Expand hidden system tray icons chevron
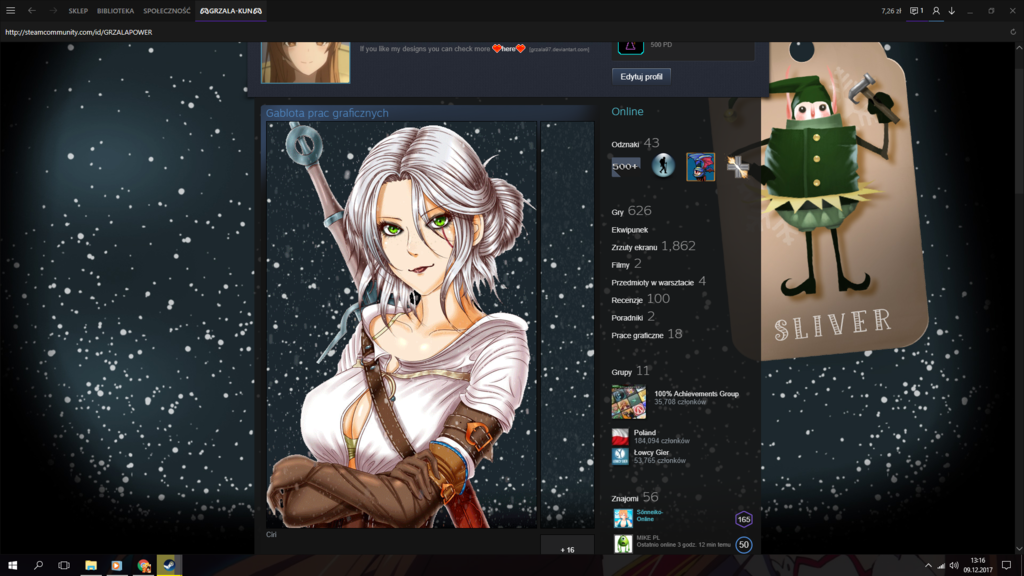The image size is (1024, 576). (x=928, y=566)
